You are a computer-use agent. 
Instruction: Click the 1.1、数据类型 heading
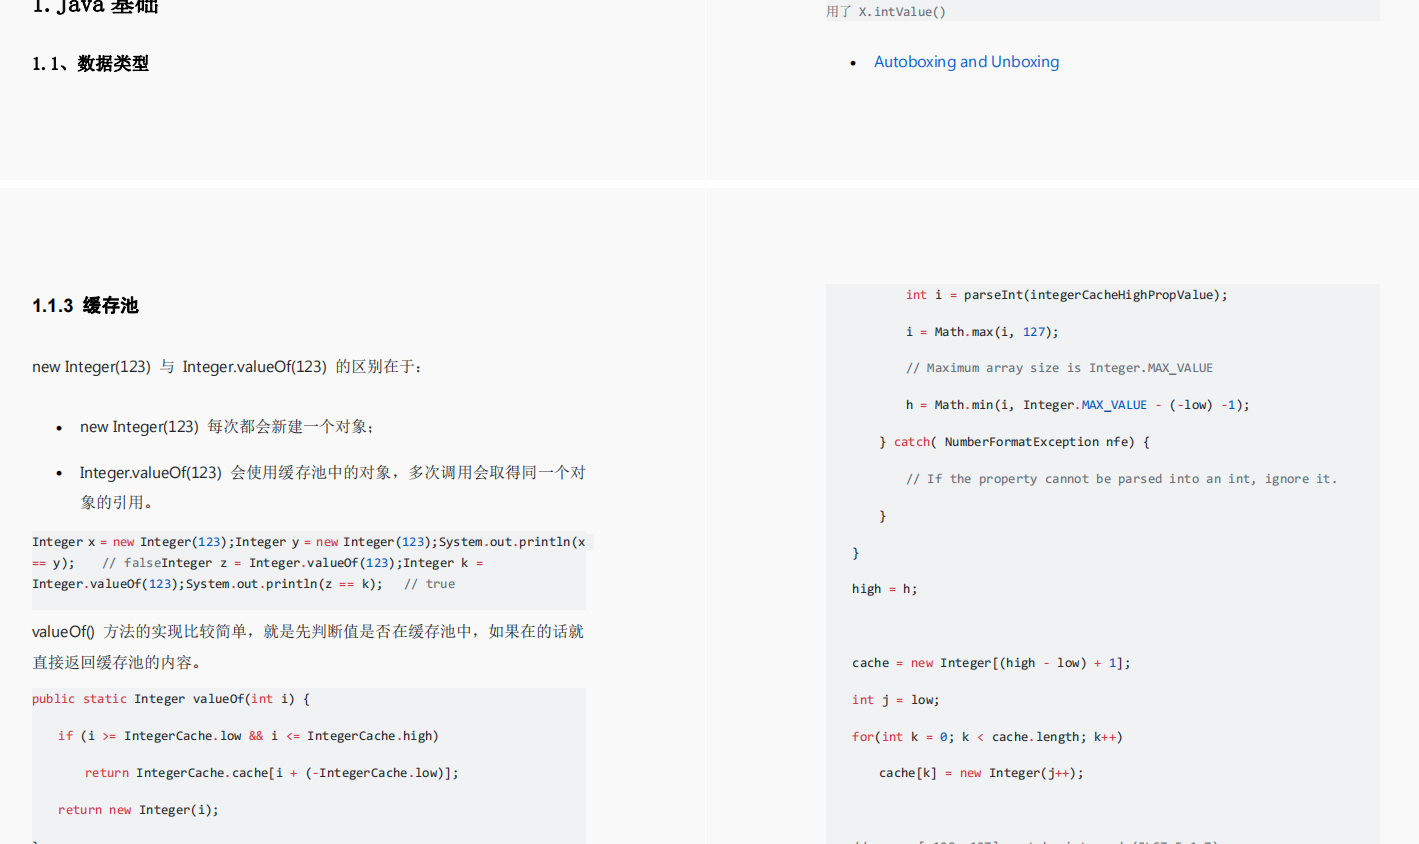click(x=90, y=64)
